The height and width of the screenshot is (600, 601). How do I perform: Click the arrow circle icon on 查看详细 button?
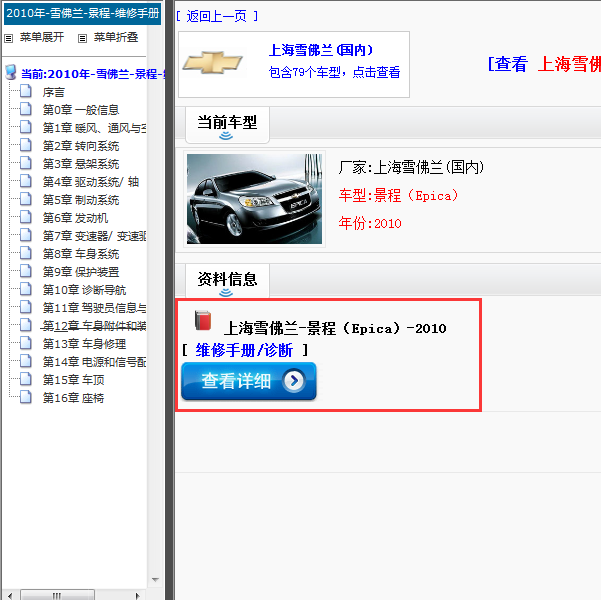294,381
